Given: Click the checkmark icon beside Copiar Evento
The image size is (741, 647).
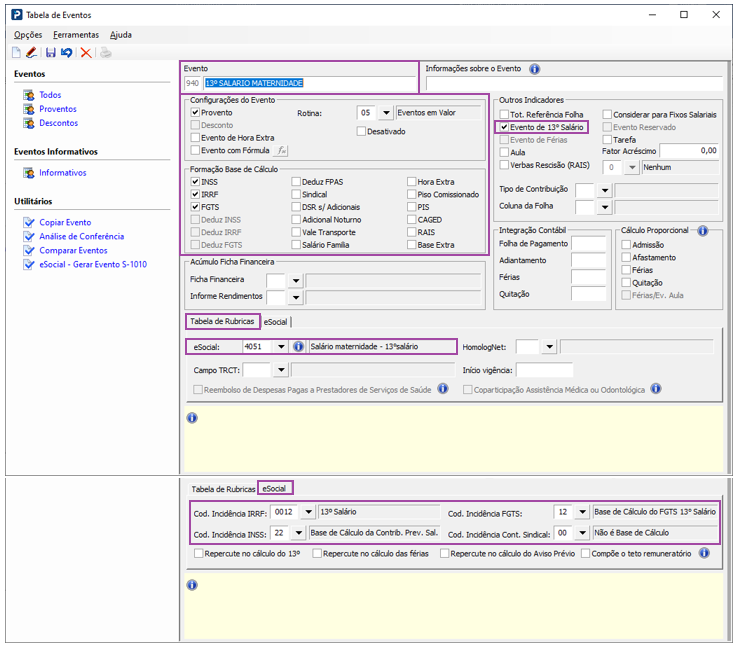Looking at the screenshot, I should [x=29, y=222].
